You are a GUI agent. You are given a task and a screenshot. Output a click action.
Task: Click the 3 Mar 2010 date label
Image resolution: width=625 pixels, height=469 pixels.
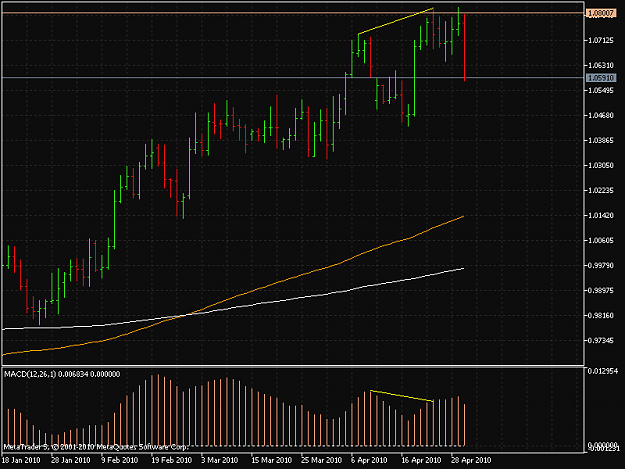[x=220, y=460]
